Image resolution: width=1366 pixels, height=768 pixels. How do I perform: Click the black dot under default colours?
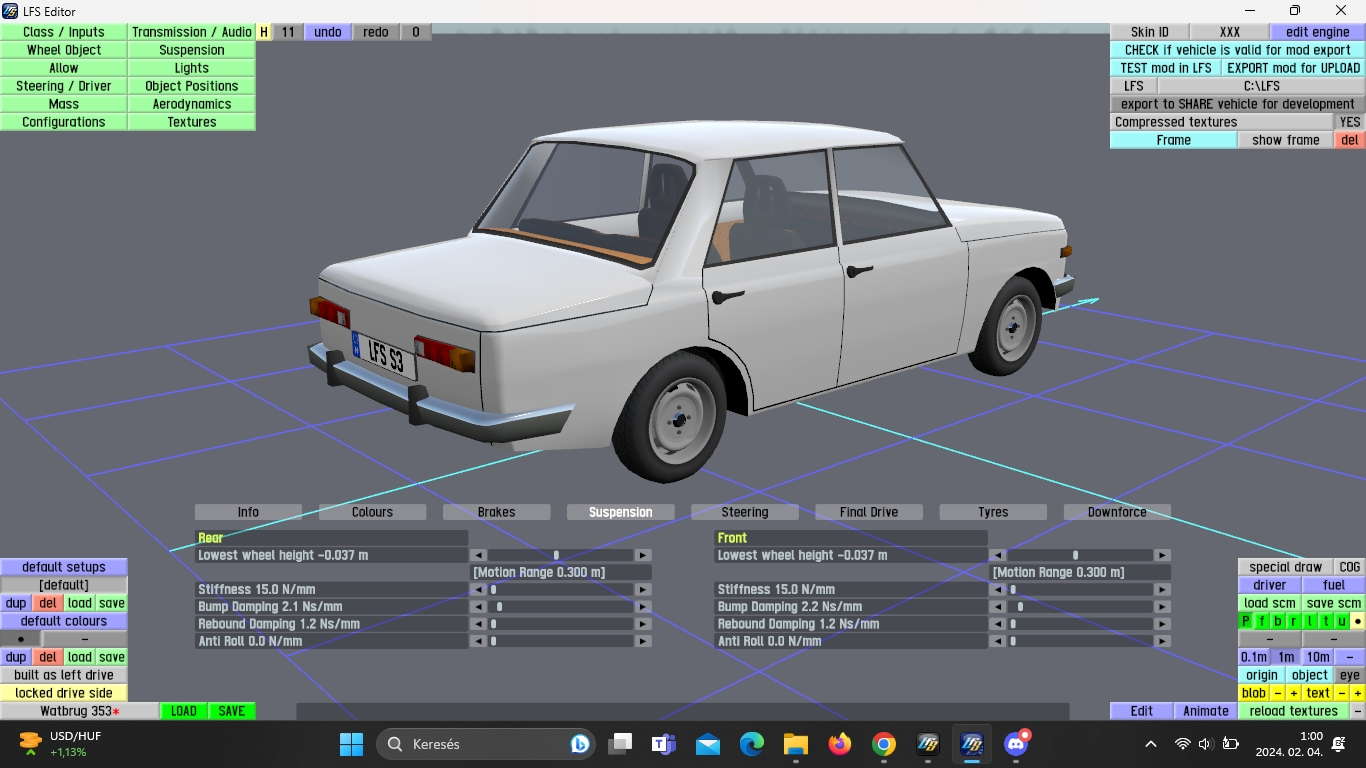pos(20,639)
